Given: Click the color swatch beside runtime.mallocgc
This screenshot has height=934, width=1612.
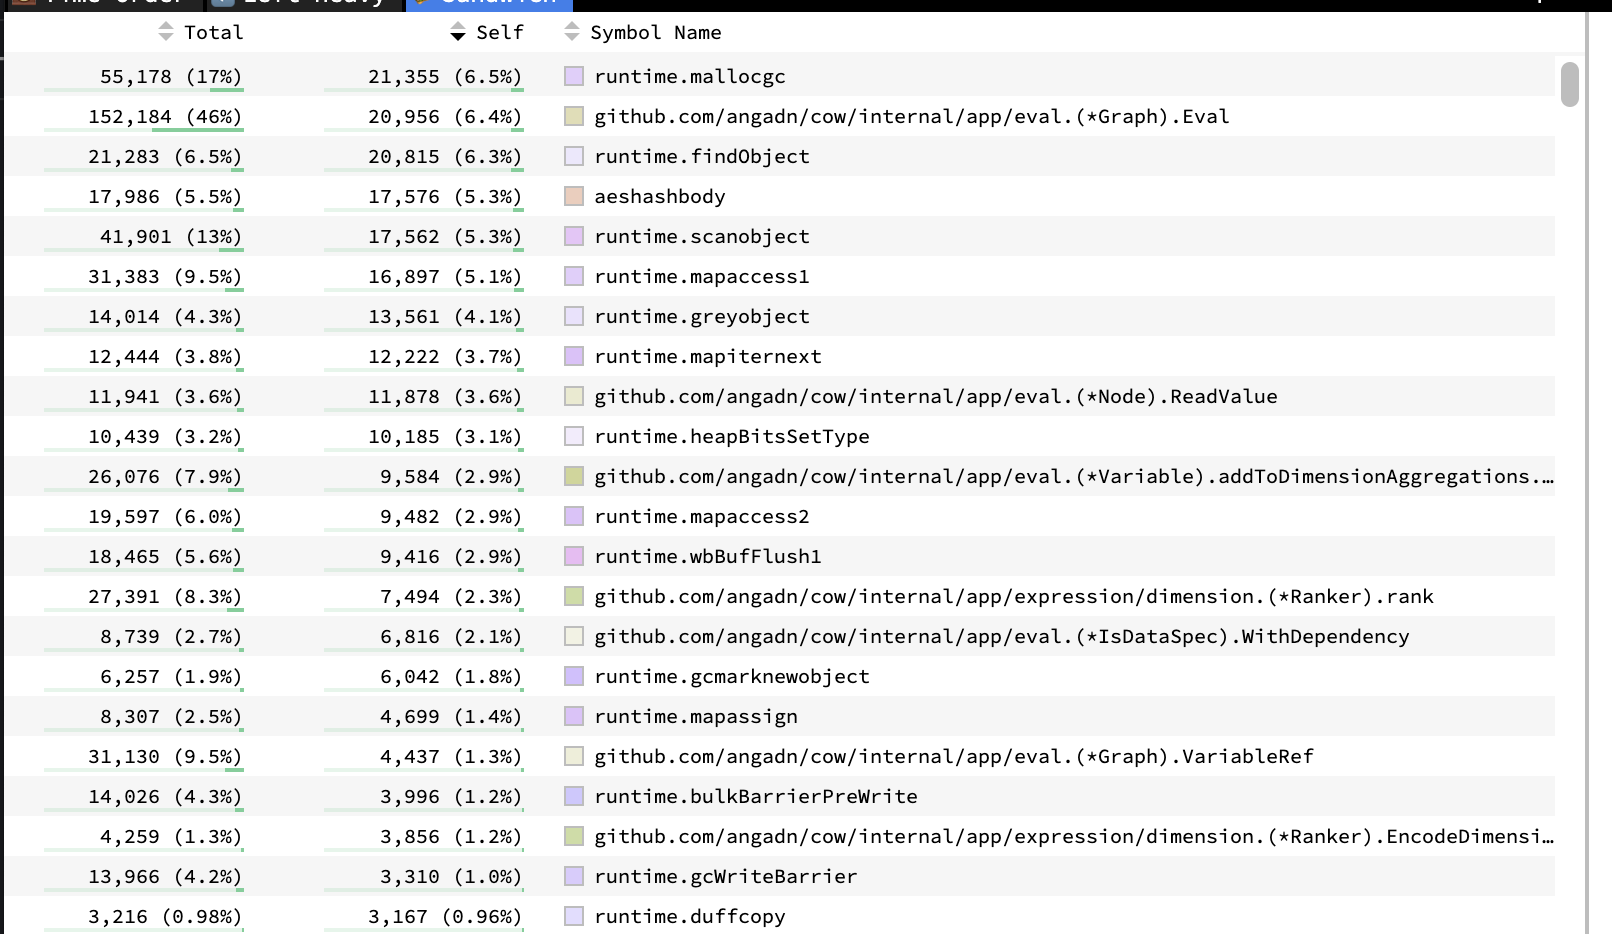Looking at the screenshot, I should pos(574,76).
